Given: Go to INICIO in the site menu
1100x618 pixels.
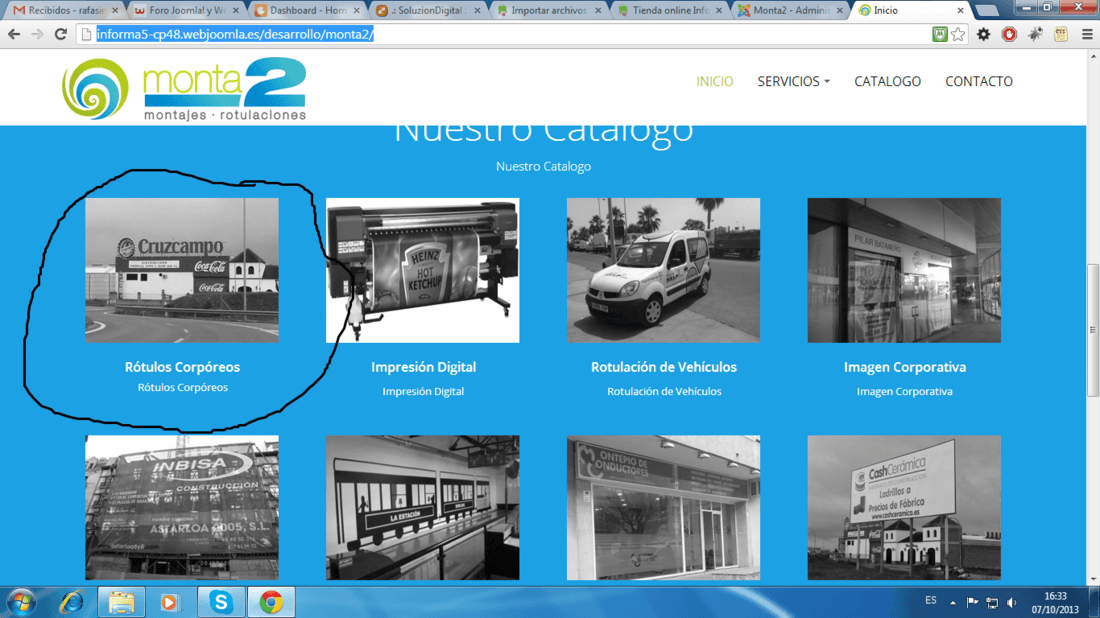Looking at the screenshot, I should (x=714, y=81).
